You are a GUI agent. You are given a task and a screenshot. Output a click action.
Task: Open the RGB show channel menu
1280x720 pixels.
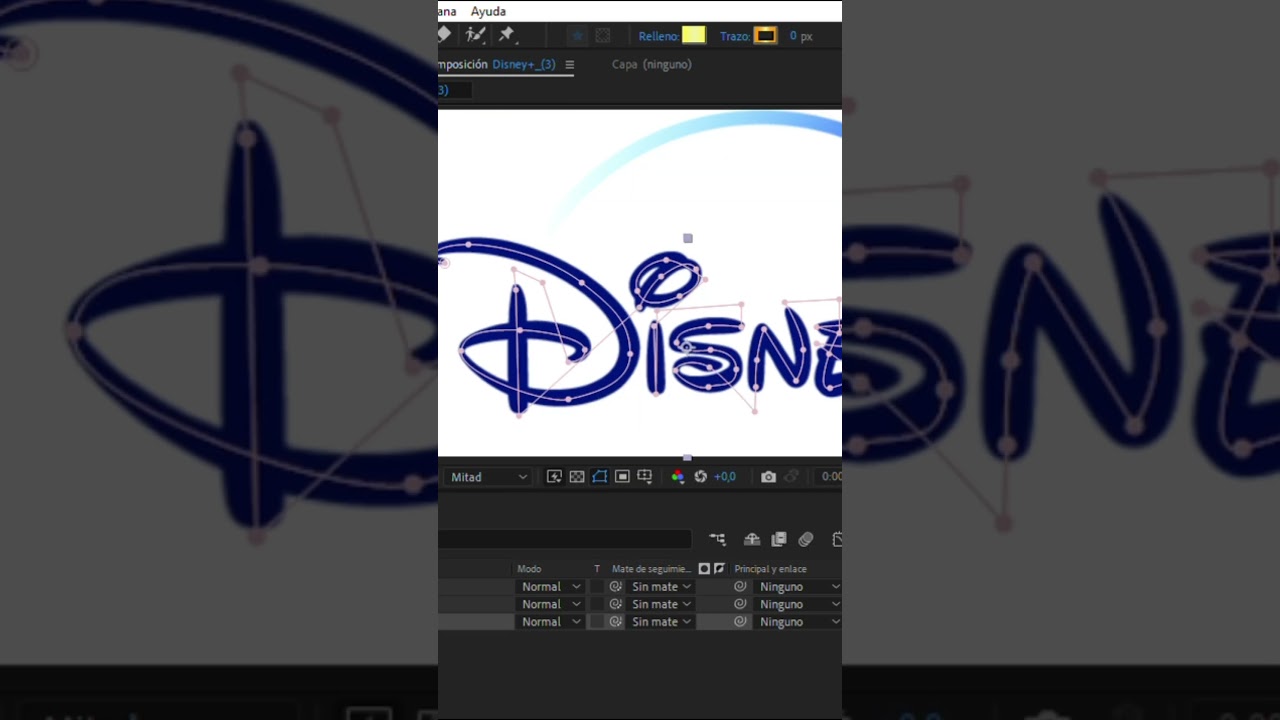[677, 477]
